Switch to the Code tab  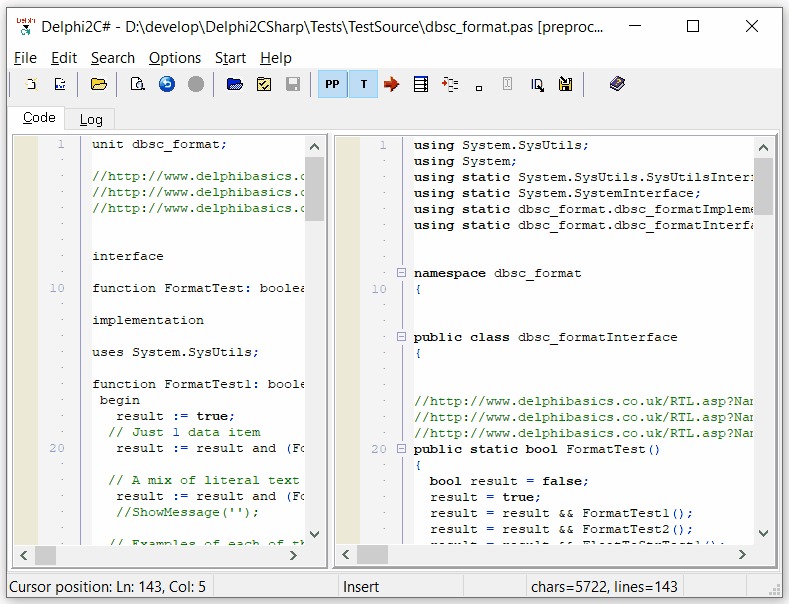click(x=39, y=118)
